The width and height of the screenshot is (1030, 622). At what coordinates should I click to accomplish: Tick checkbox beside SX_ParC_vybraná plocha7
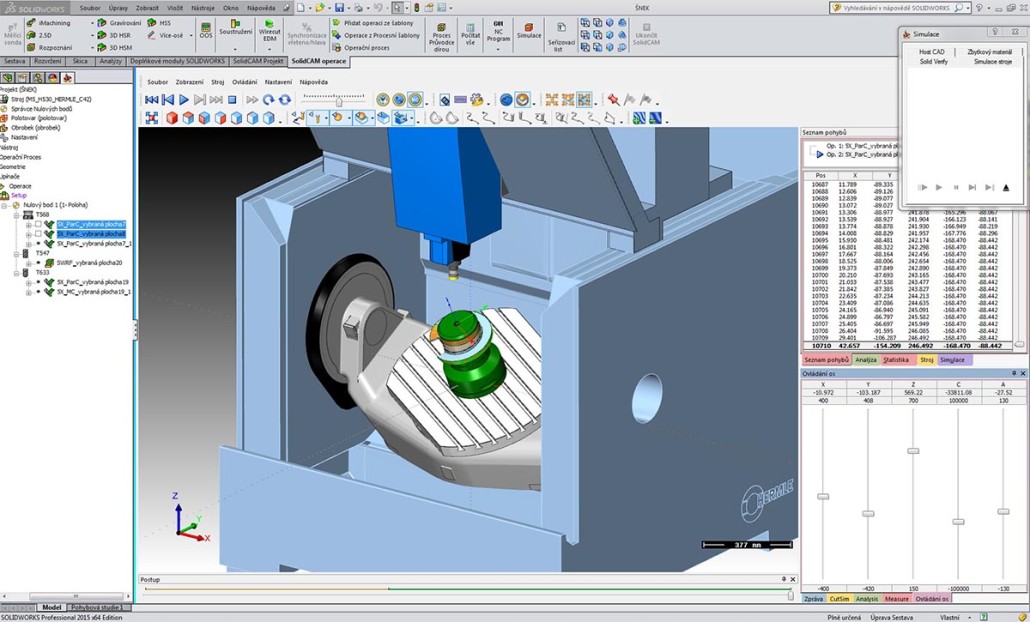coord(38,225)
